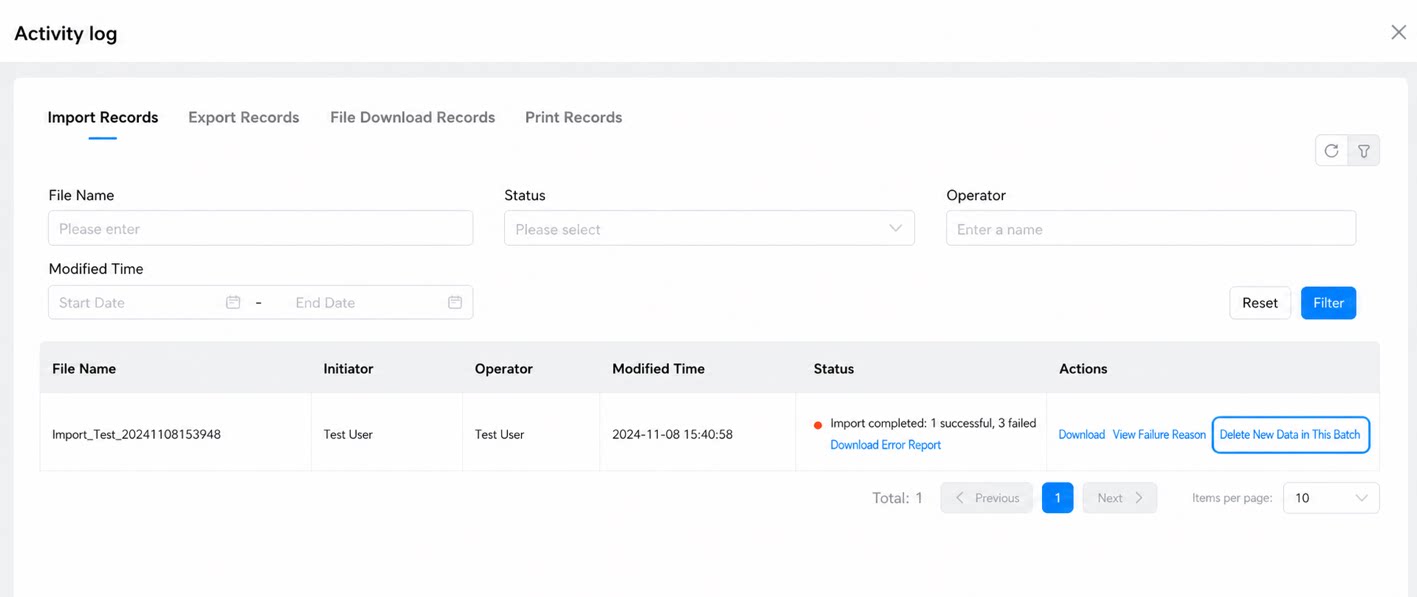Click the Reset button
This screenshot has height=597, width=1417.
1260,303
